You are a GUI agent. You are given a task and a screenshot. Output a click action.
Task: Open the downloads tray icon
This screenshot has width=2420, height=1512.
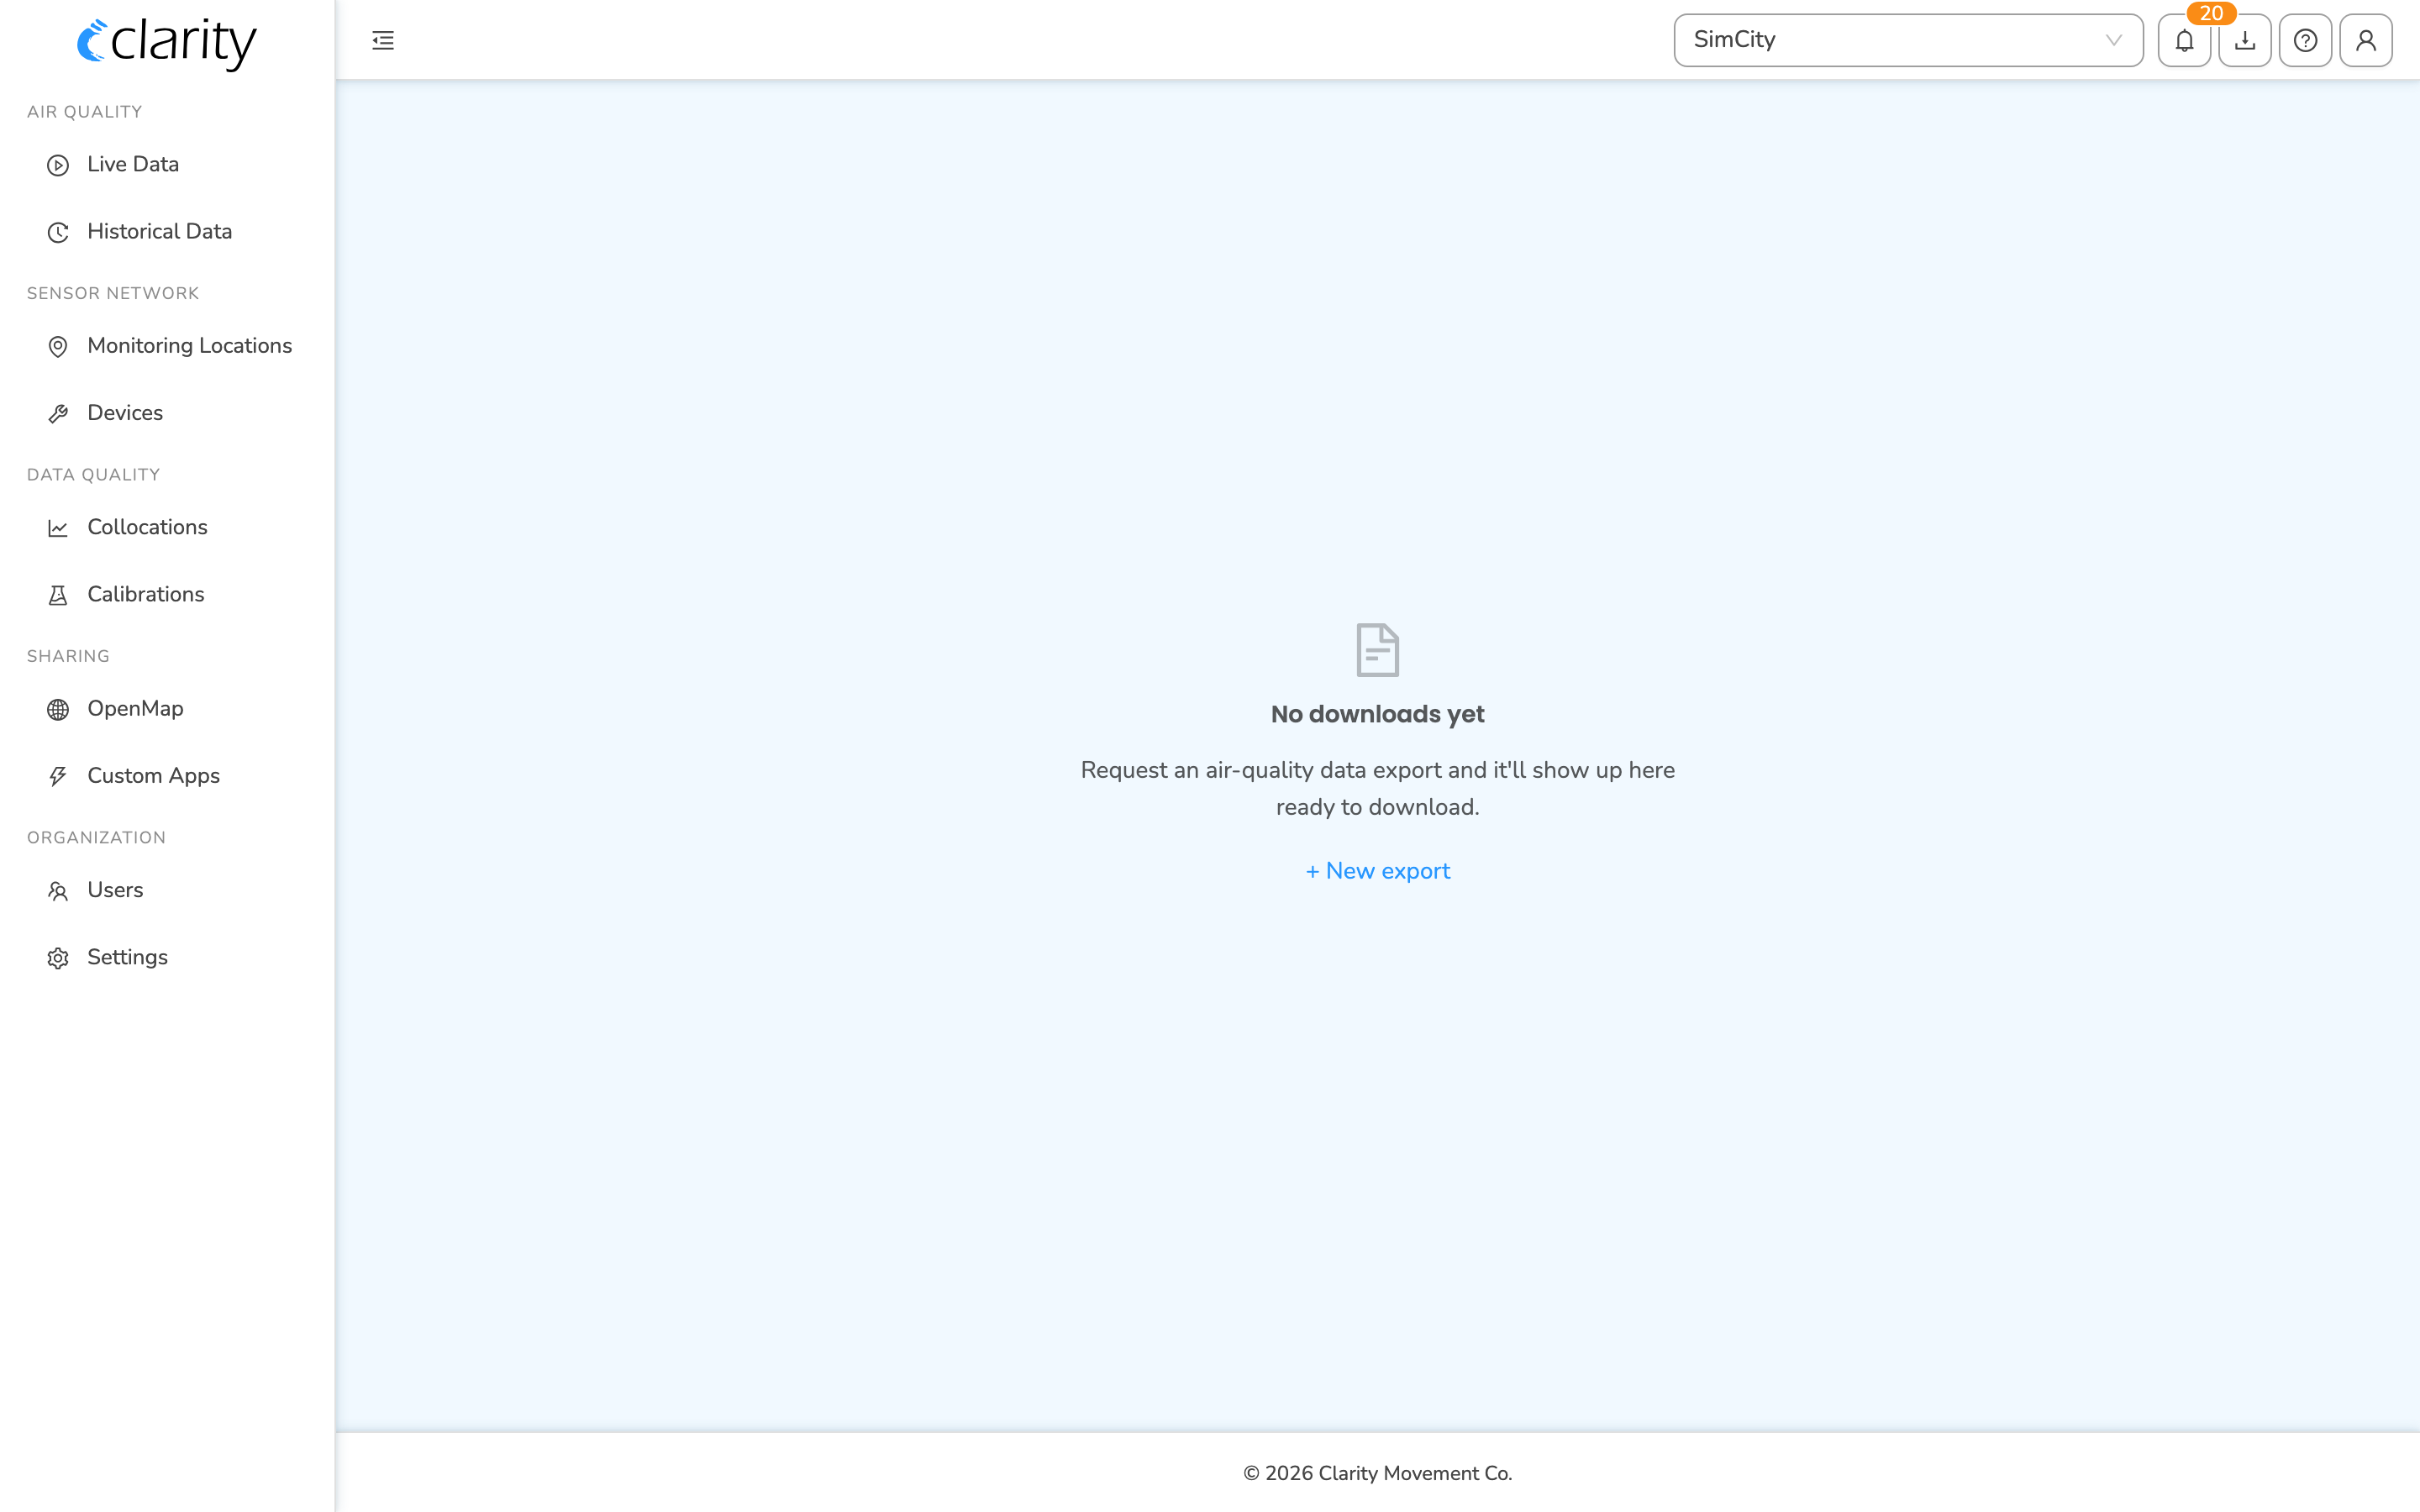point(2245,40)
